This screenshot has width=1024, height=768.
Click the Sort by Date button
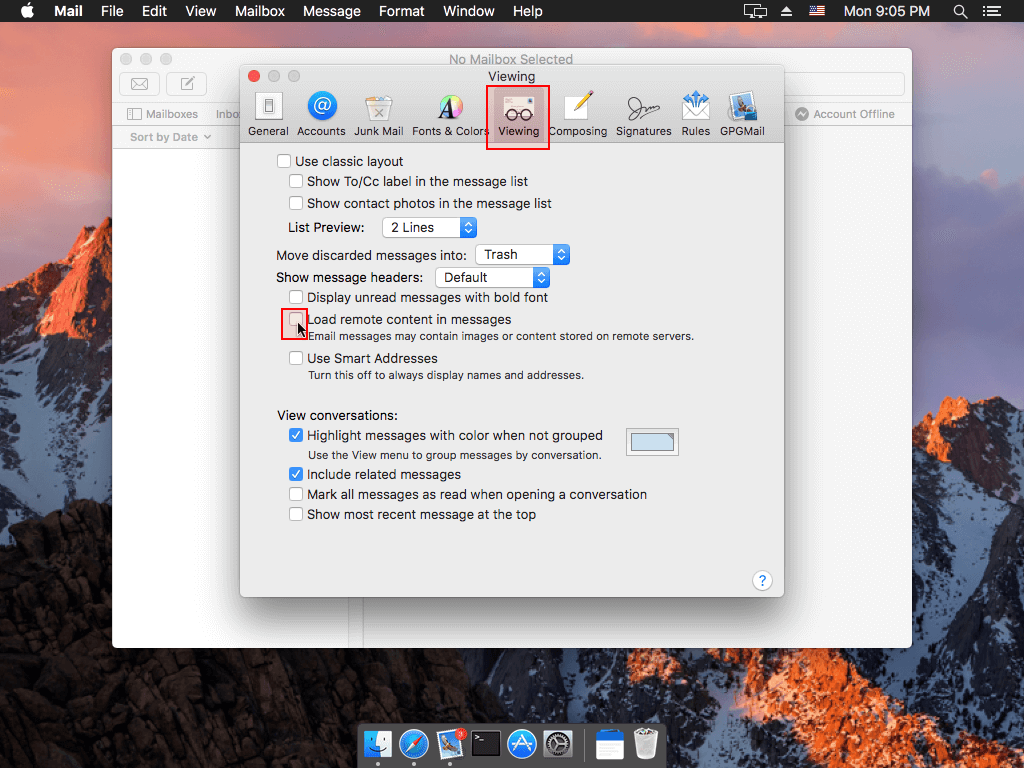coord(170,137)
